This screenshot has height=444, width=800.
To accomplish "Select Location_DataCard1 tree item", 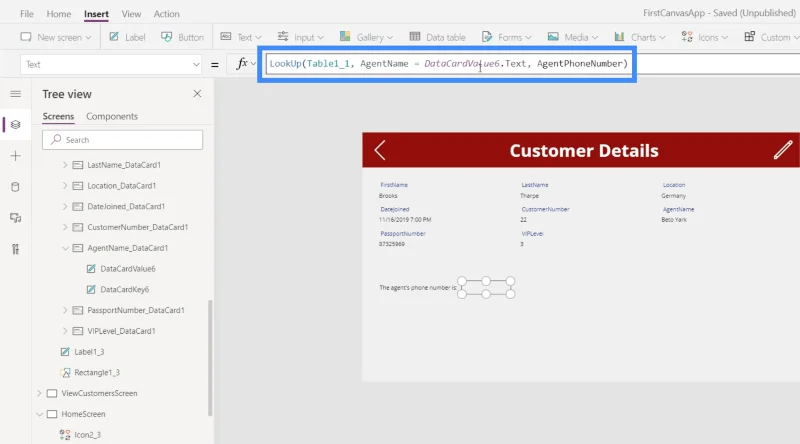I will click(x=121, y=186).
